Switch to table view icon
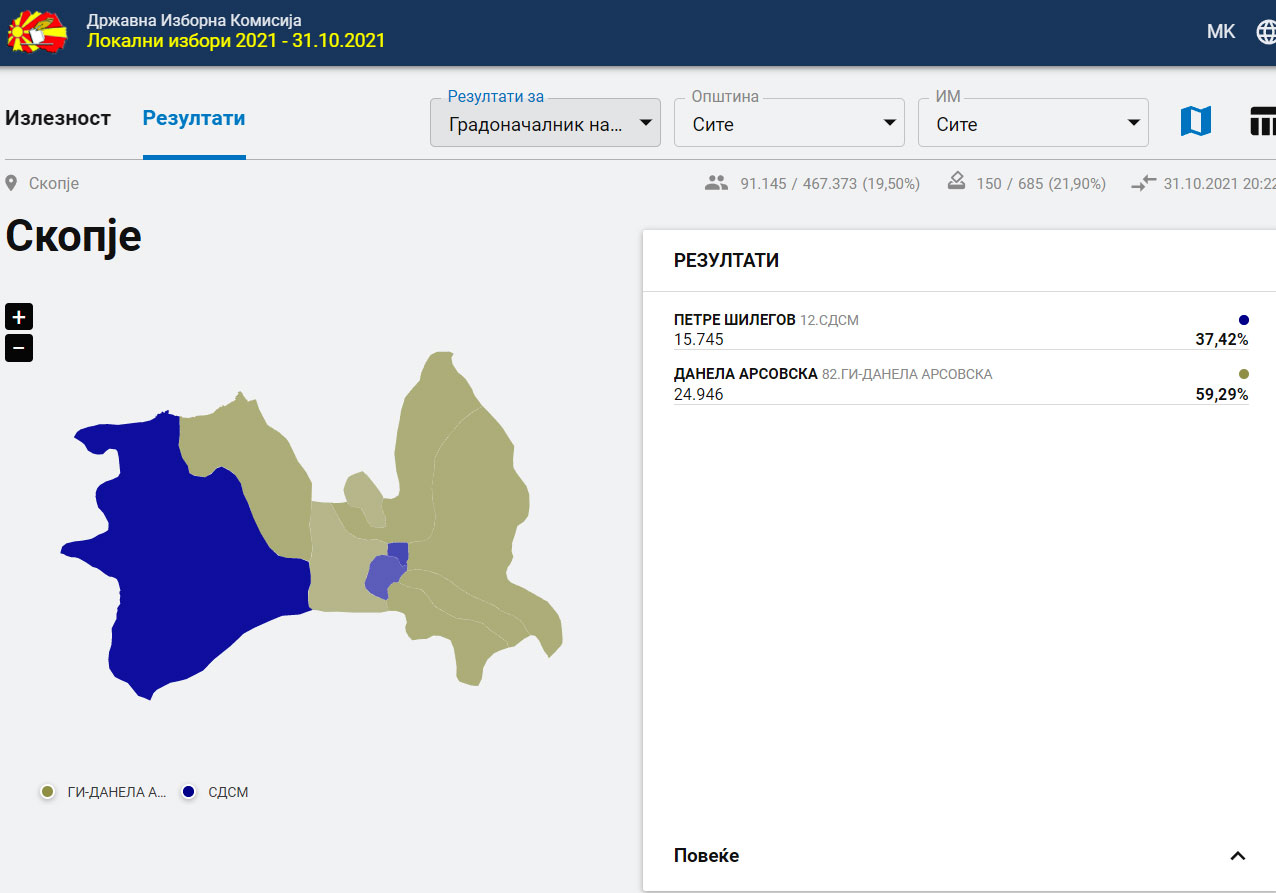The height and width of the screenshot is (893, 1276). [1263, 122]
